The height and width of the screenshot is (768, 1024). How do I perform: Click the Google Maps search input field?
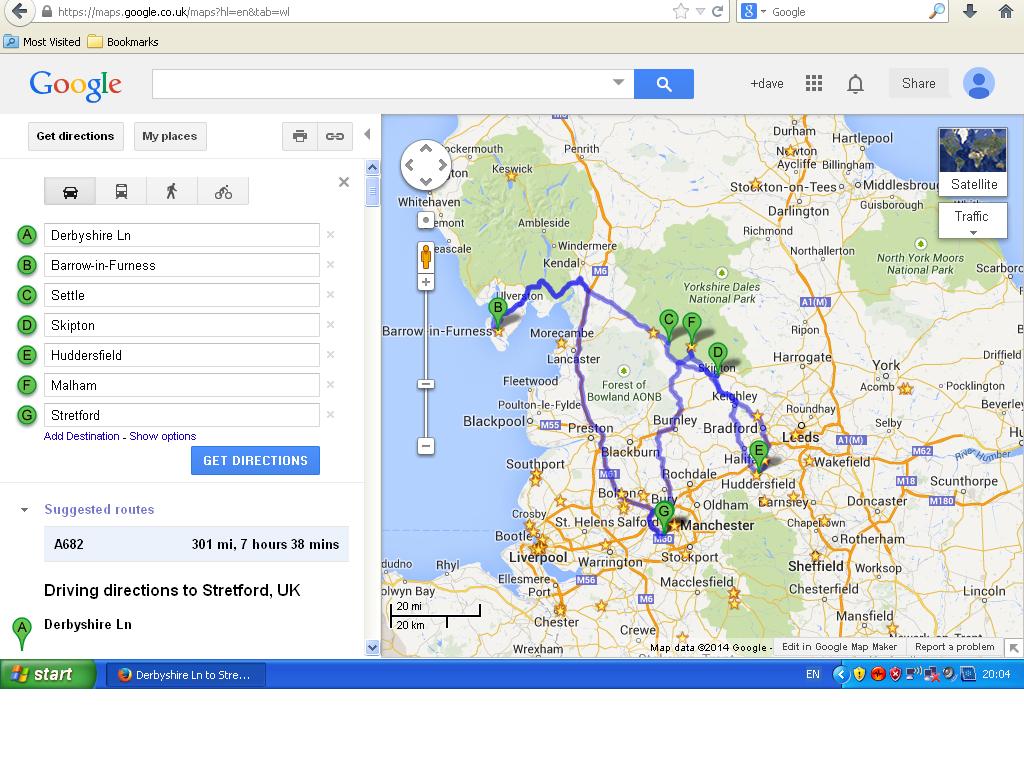[x=383, y=84]
